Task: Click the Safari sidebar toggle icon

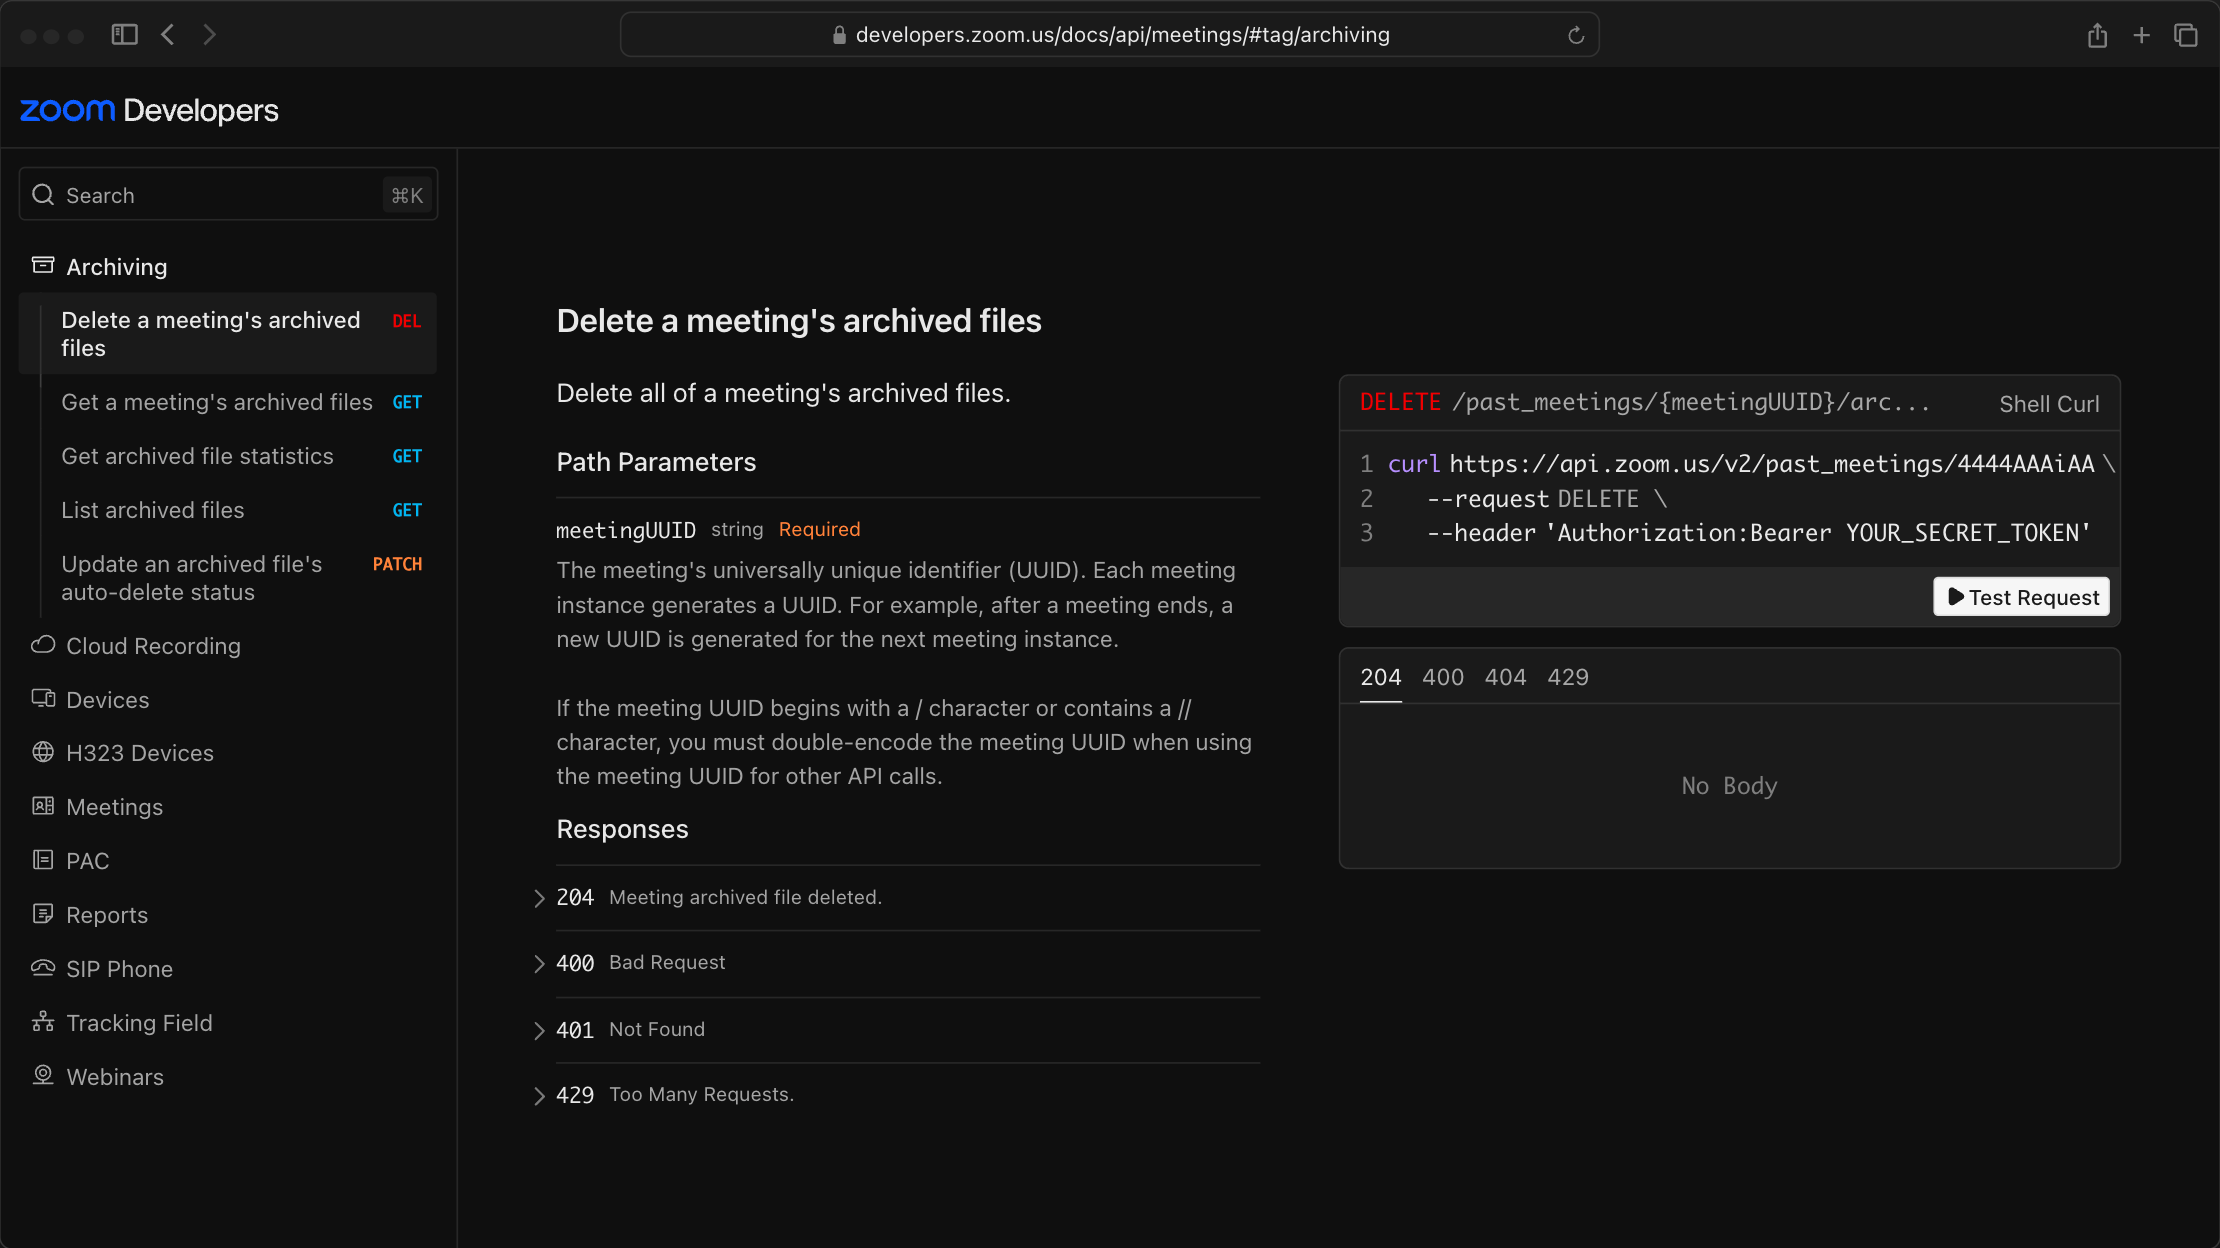Action: tap(124, 35)
